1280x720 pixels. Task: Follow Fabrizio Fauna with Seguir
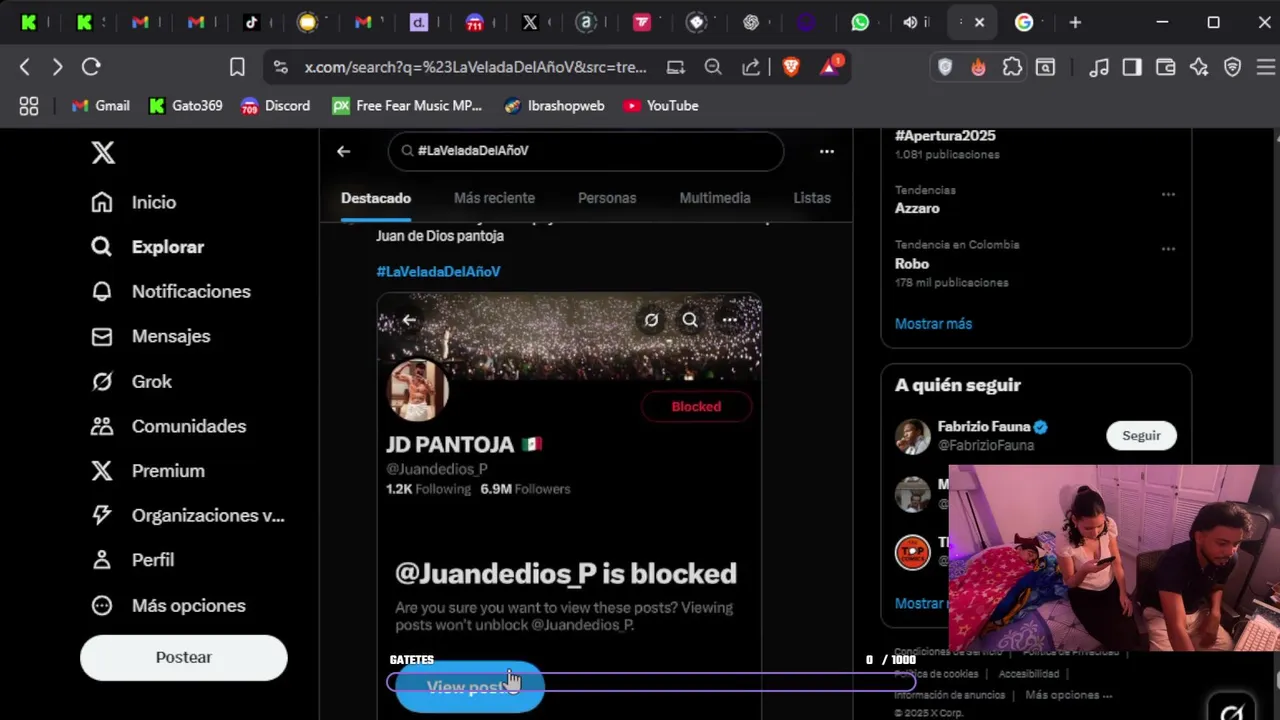(1141, 435)
